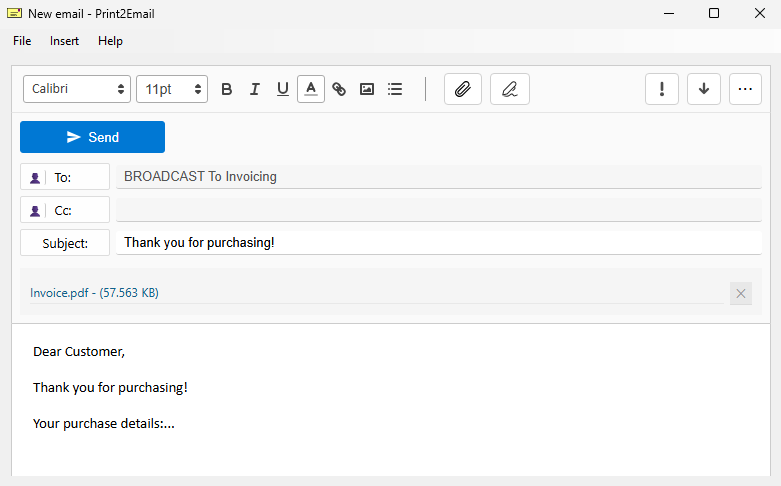Click the To recipients field
This screenshot has height=486, width=781.
(x=439, y=177)
